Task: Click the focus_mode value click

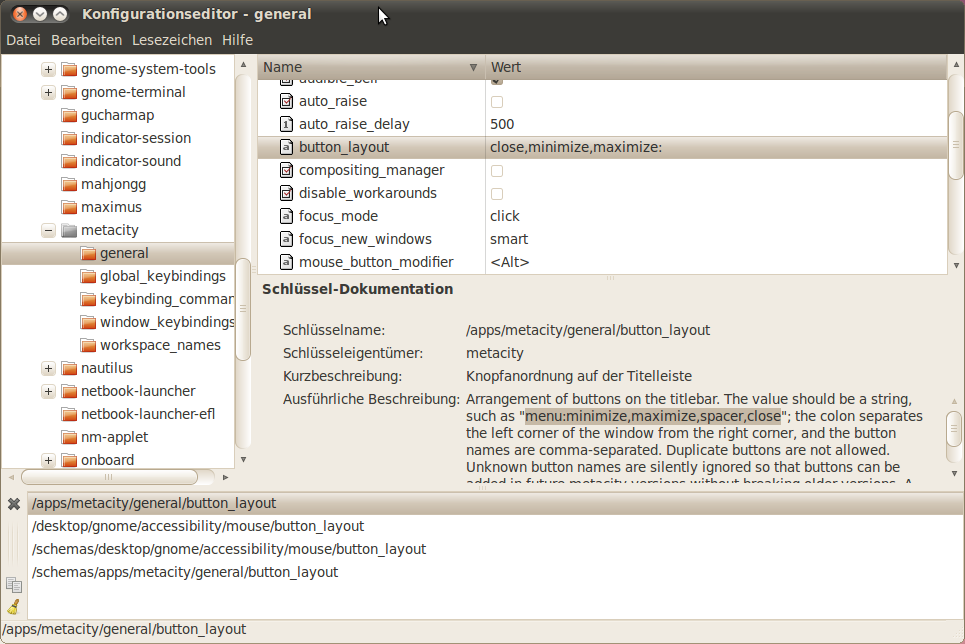Action: pos(505,216)
